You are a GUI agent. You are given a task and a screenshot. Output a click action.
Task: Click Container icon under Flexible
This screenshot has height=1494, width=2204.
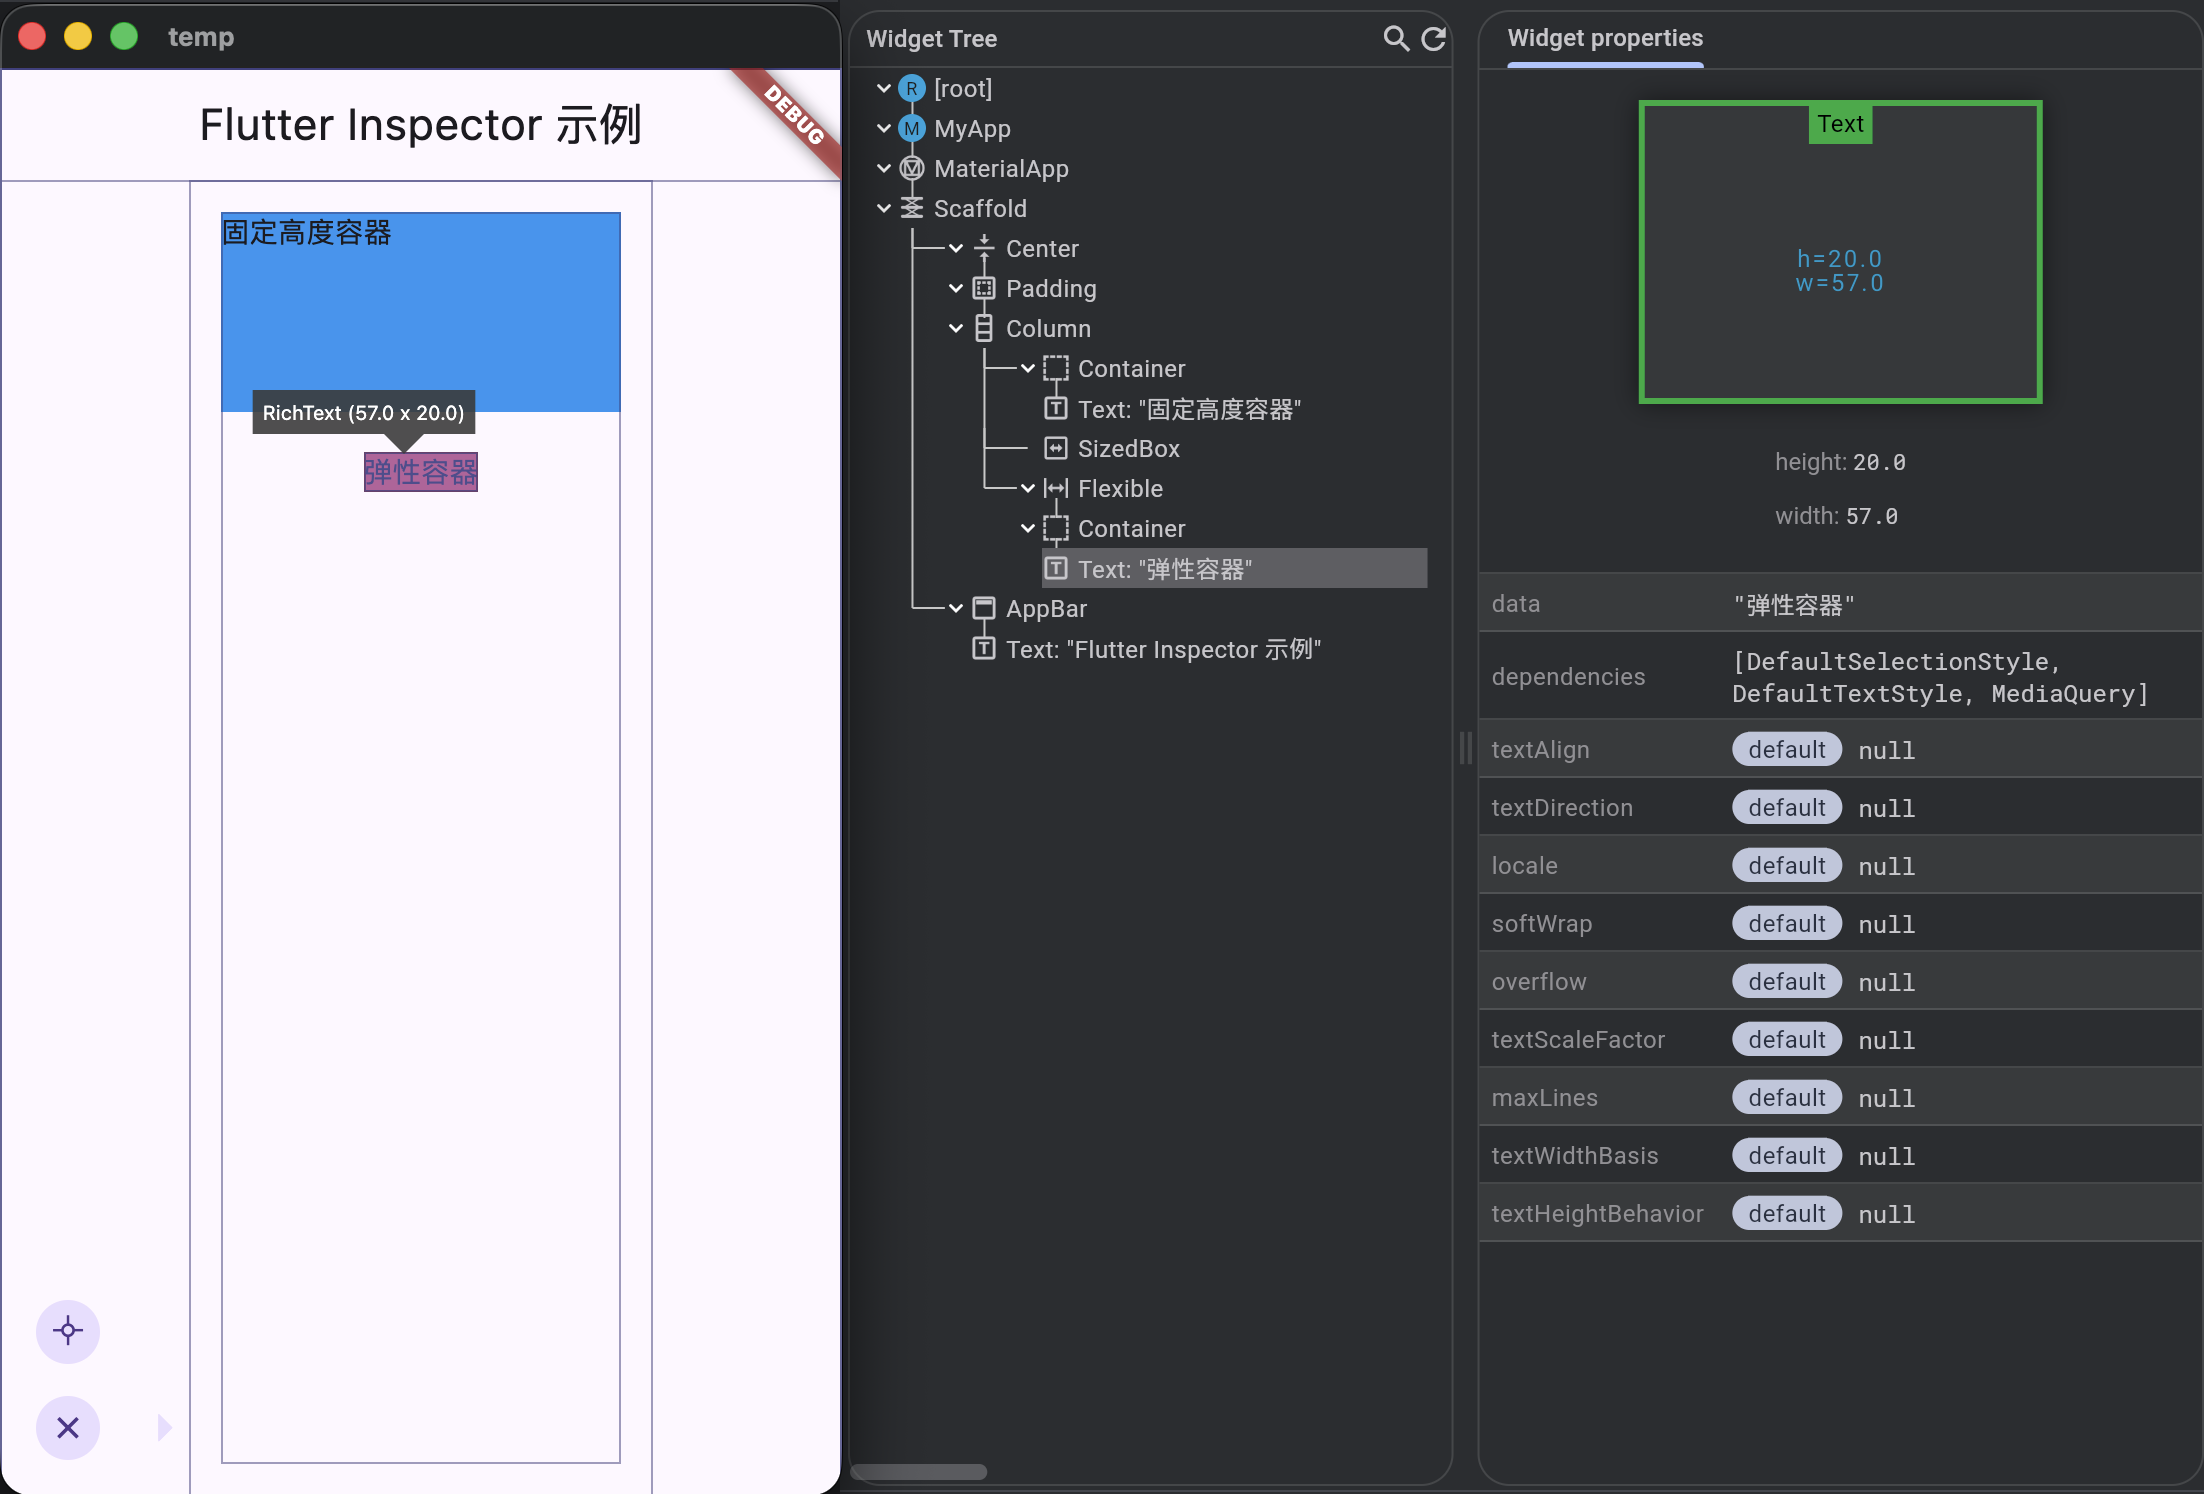pyautogui.click(x=1056, y=529)
